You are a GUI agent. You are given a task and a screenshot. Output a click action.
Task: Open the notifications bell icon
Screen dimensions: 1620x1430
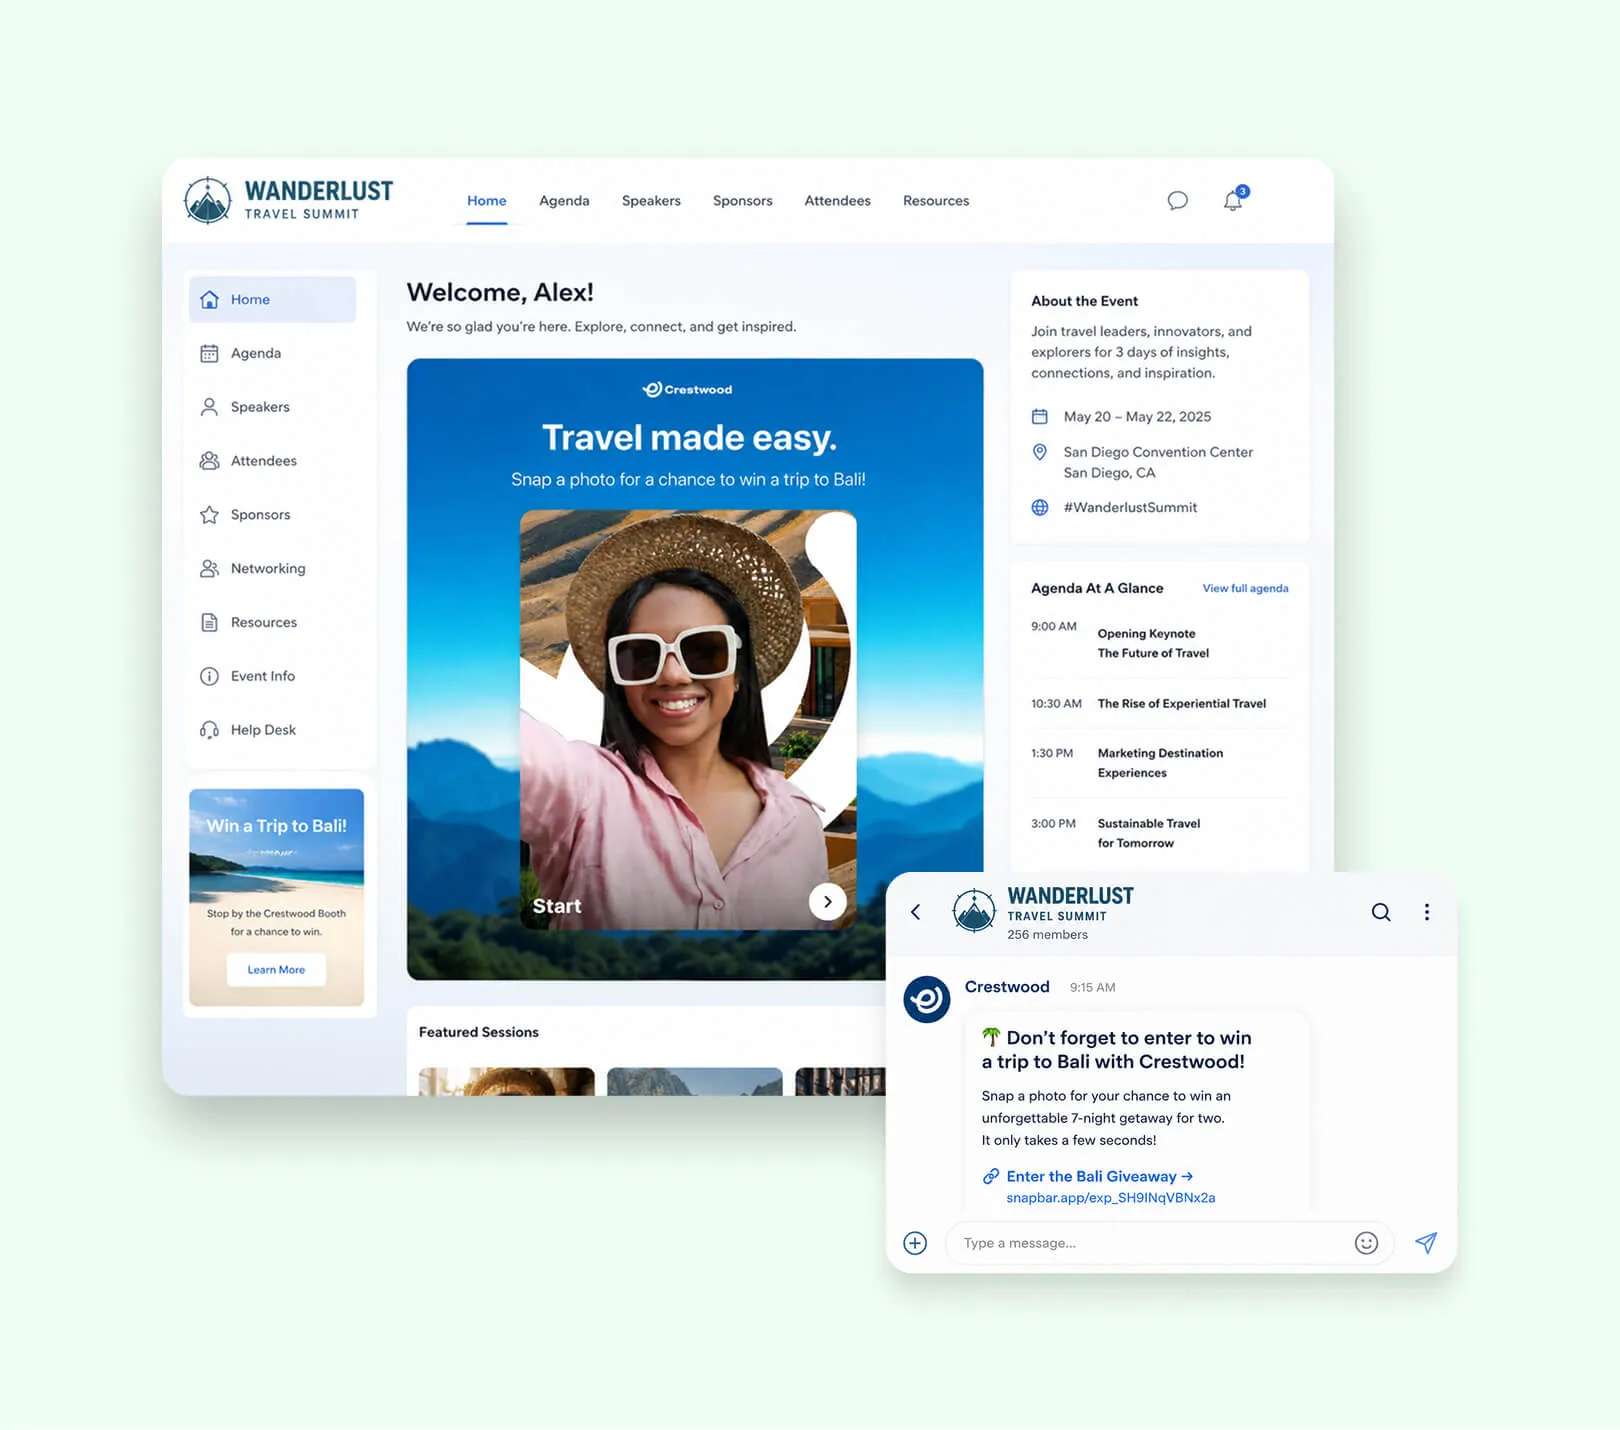pyautogui.click(x=1234, y=199)
